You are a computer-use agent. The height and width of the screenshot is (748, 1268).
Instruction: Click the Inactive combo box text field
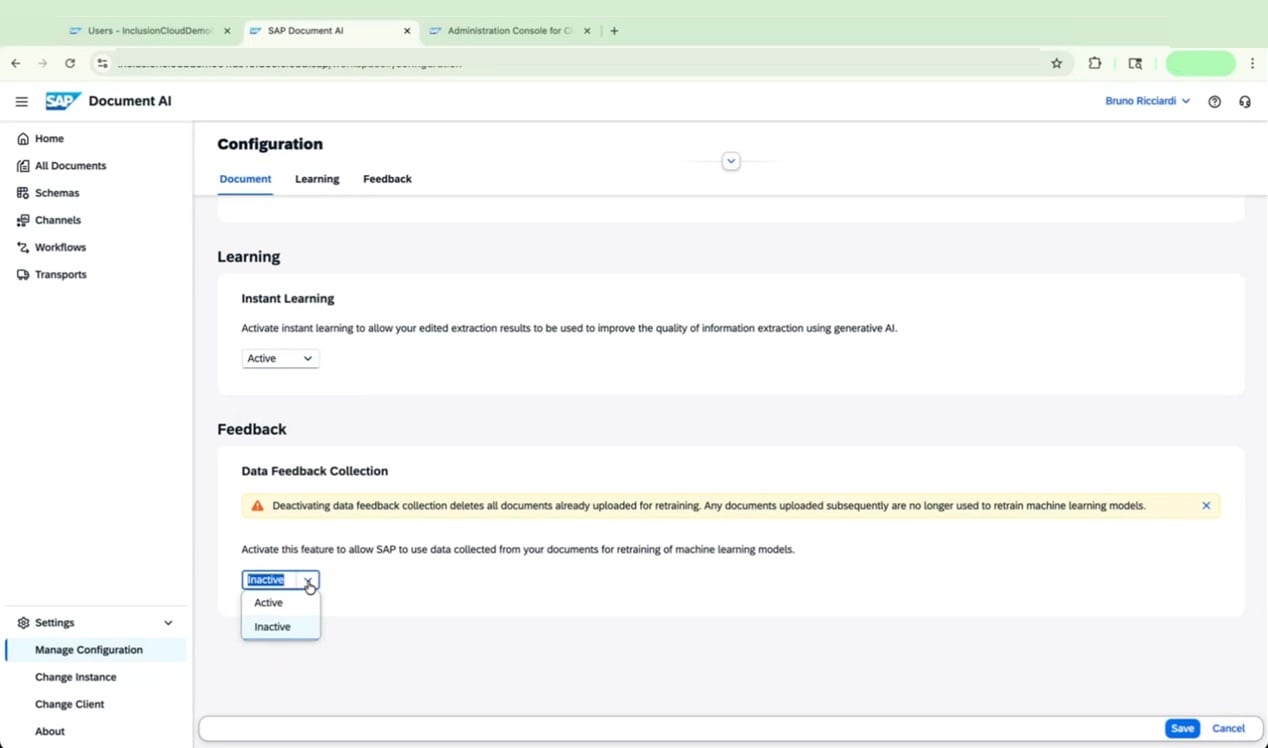(x=270, y=580)
